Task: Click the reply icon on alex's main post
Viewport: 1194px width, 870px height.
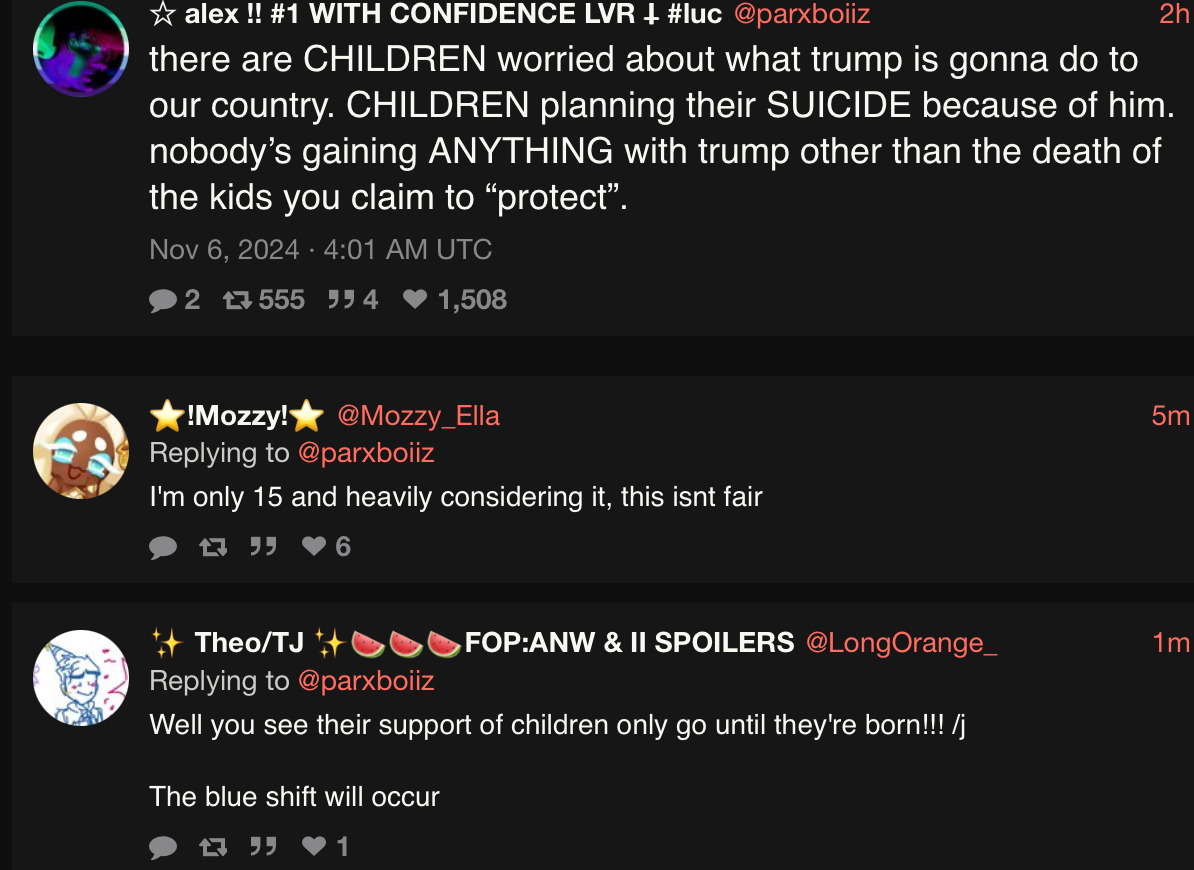Action: coord(163,301)
